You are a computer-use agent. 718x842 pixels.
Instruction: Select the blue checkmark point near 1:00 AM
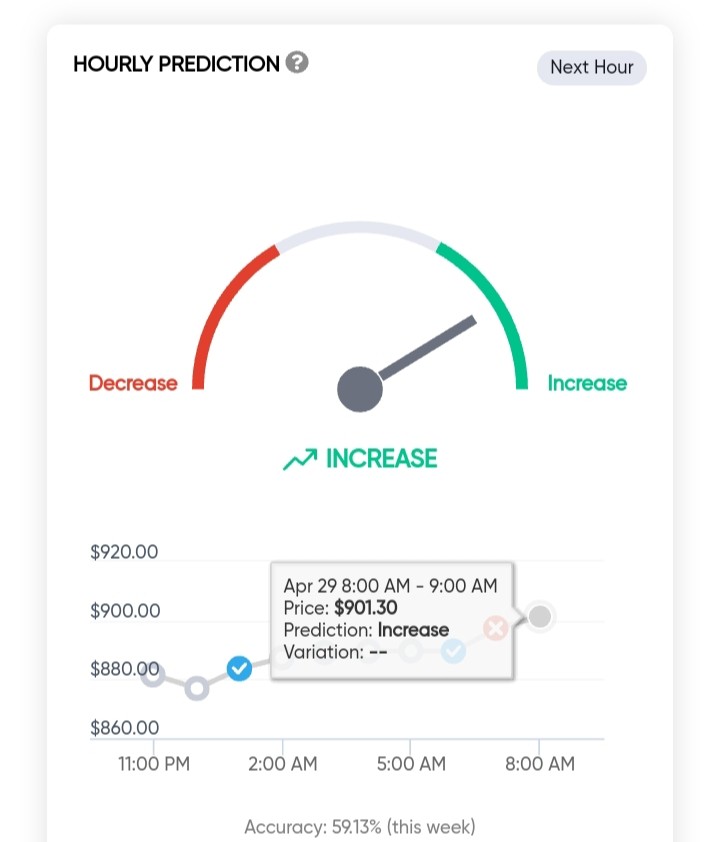click(x=239, y=669)
